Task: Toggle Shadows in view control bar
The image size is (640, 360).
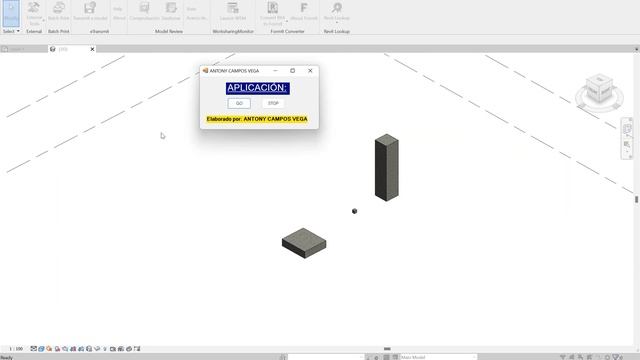Action: 57,349
